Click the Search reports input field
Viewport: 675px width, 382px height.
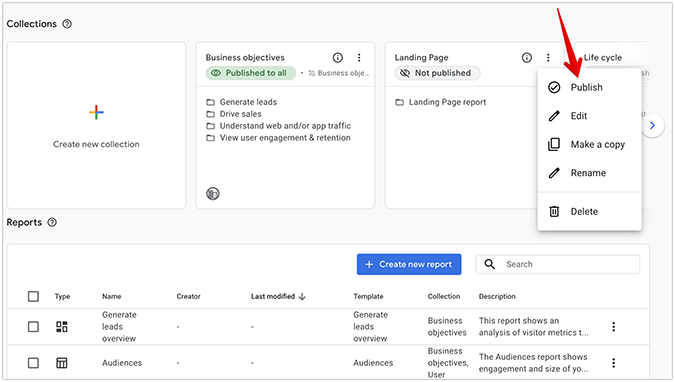557,264
